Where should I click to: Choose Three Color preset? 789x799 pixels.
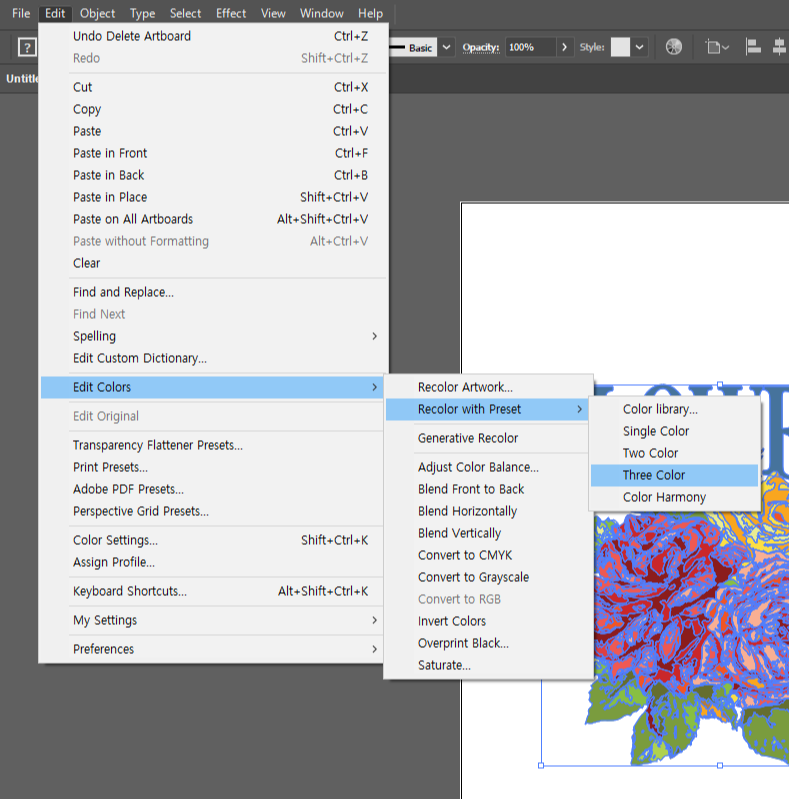click(674, 475)
